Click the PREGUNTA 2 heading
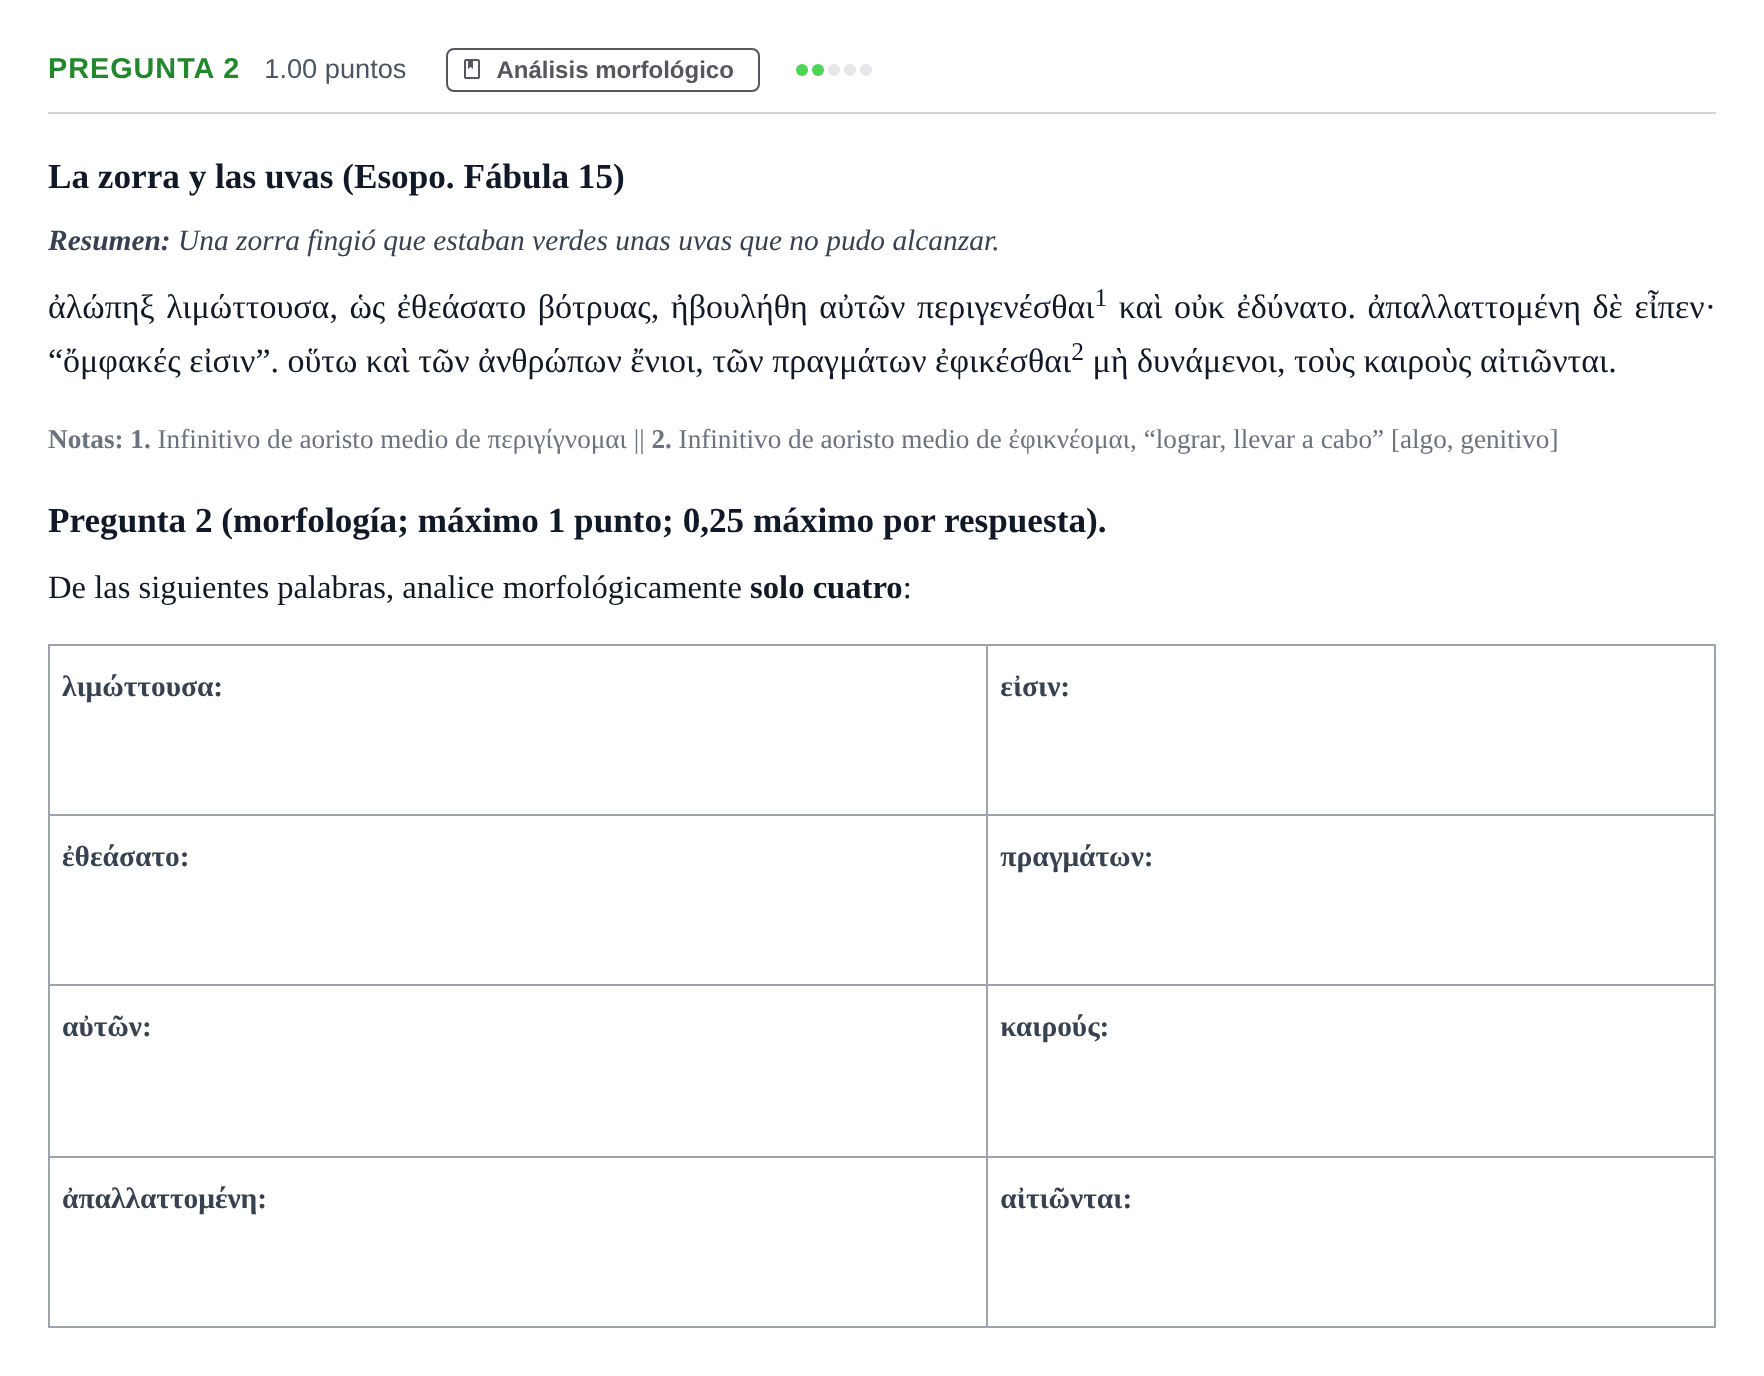 coord(144,69)
